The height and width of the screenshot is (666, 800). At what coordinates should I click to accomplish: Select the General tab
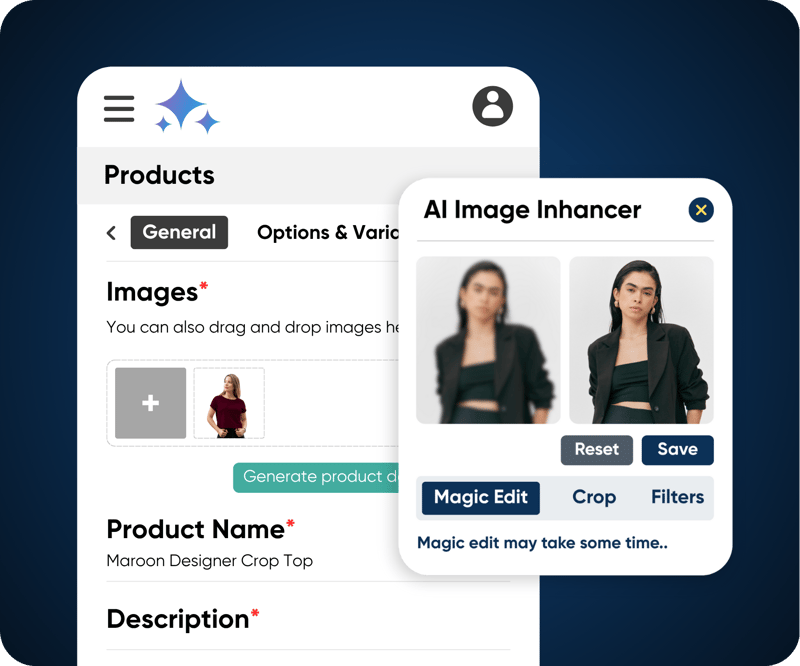coord(179,232)
